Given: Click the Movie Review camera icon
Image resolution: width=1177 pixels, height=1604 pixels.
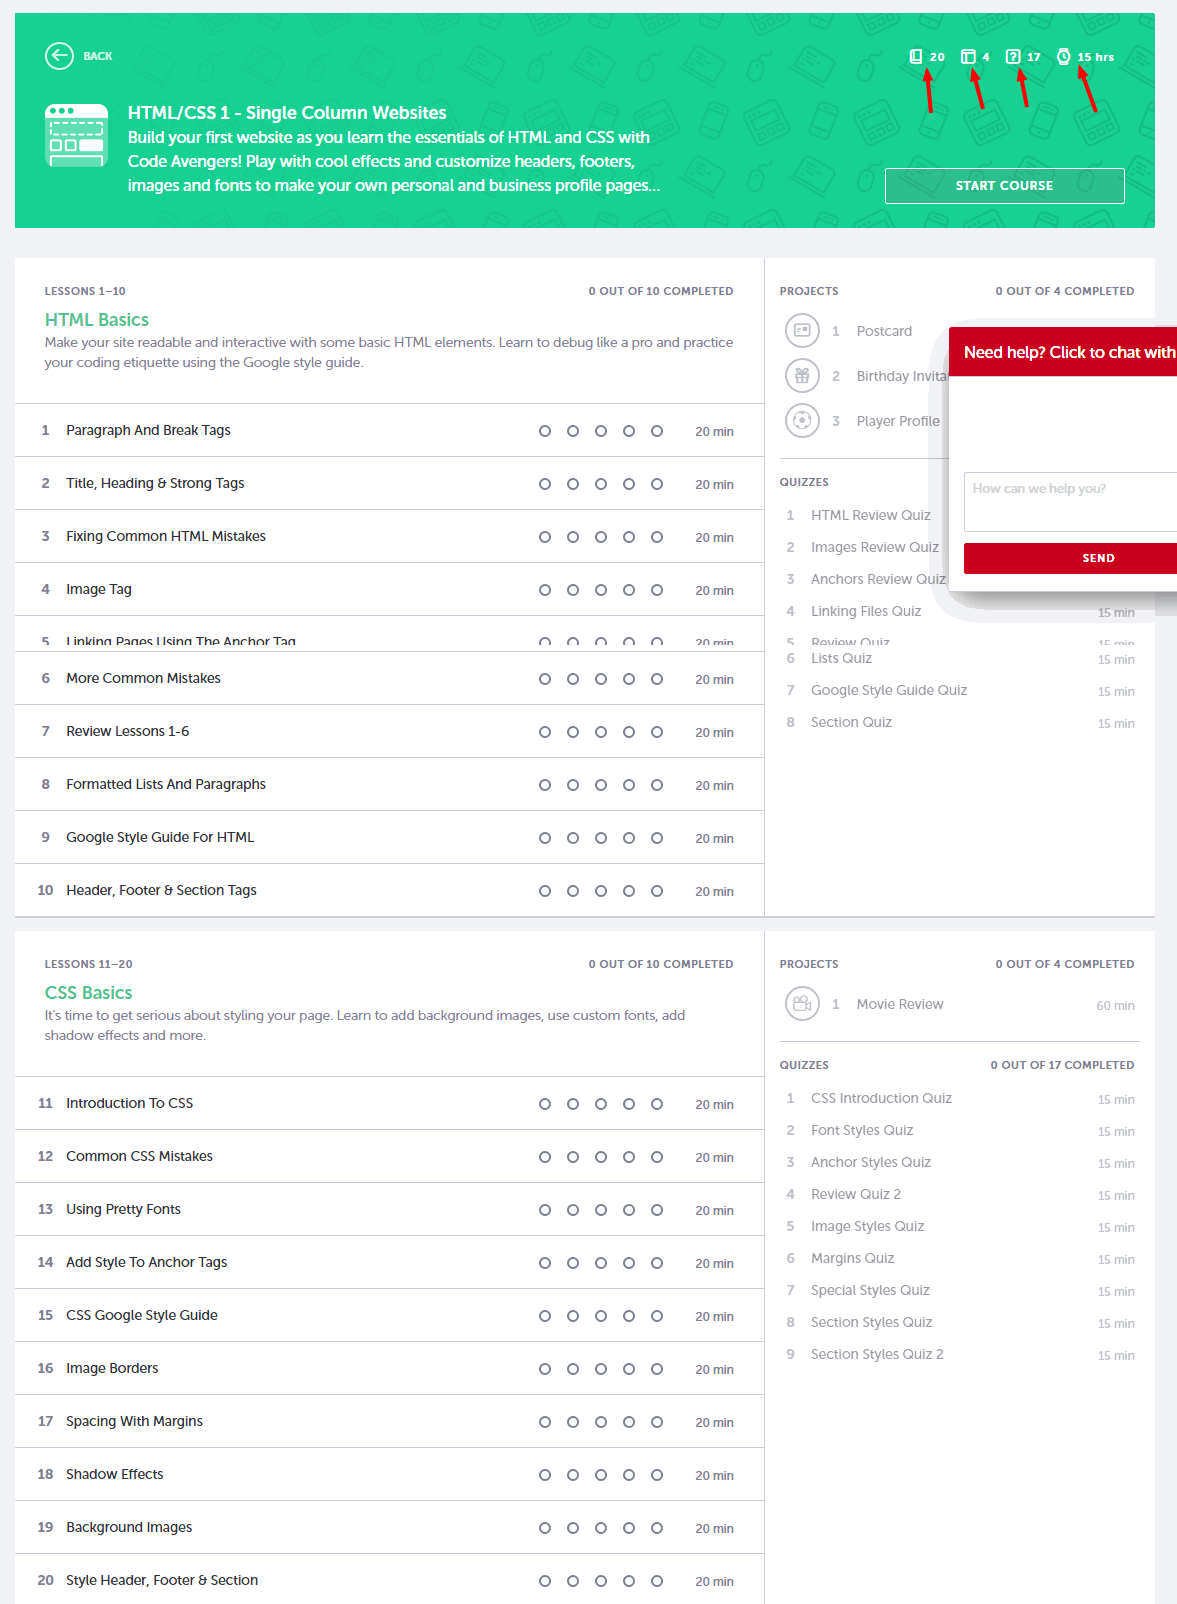Looking at the screenshot, I should point(802,1004).
